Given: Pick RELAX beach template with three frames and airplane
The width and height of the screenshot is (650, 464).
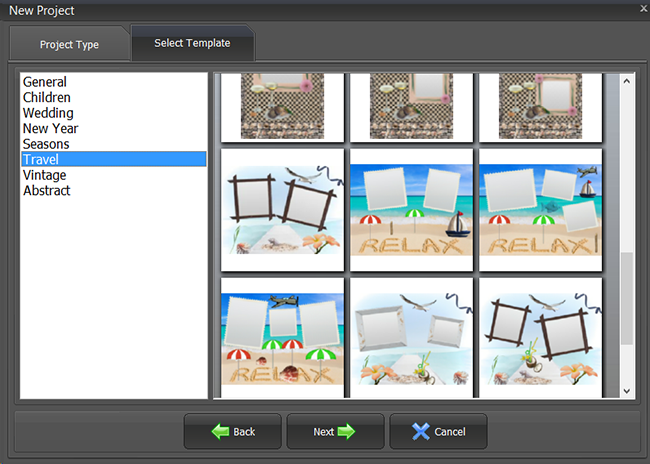Looking at the screenshot, I should click(282, 338).
